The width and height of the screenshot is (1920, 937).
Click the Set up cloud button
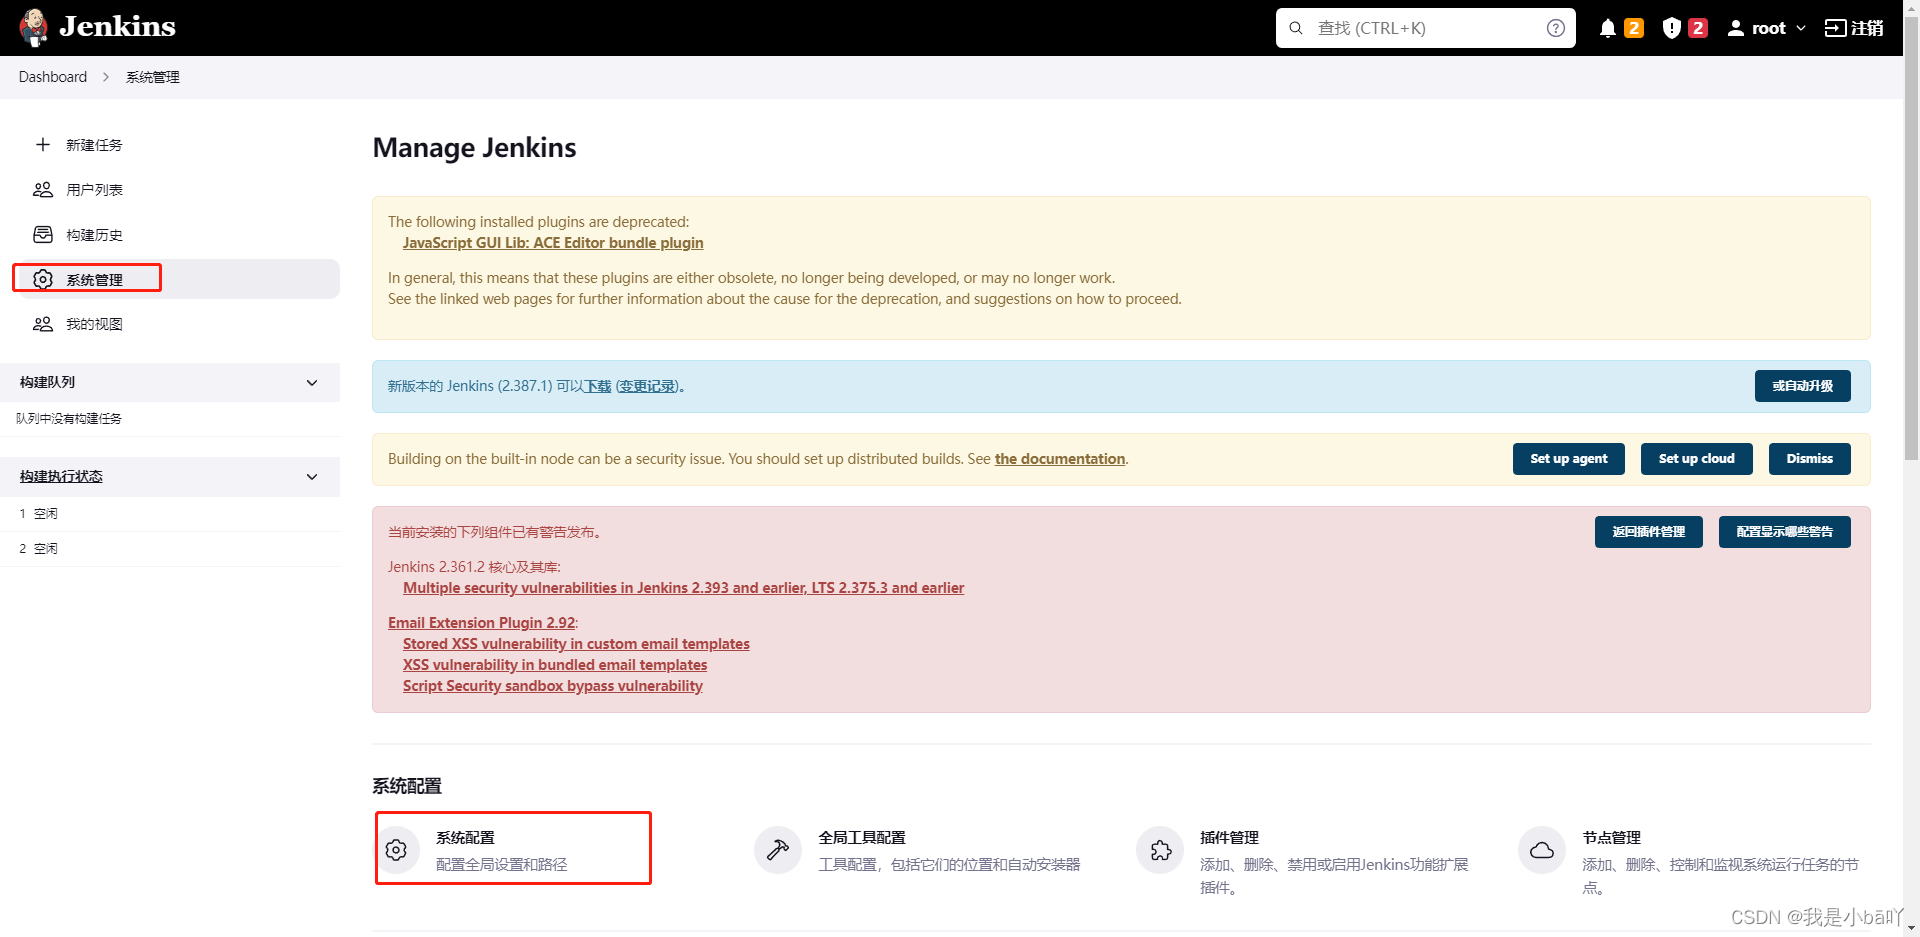point(1696,459)
